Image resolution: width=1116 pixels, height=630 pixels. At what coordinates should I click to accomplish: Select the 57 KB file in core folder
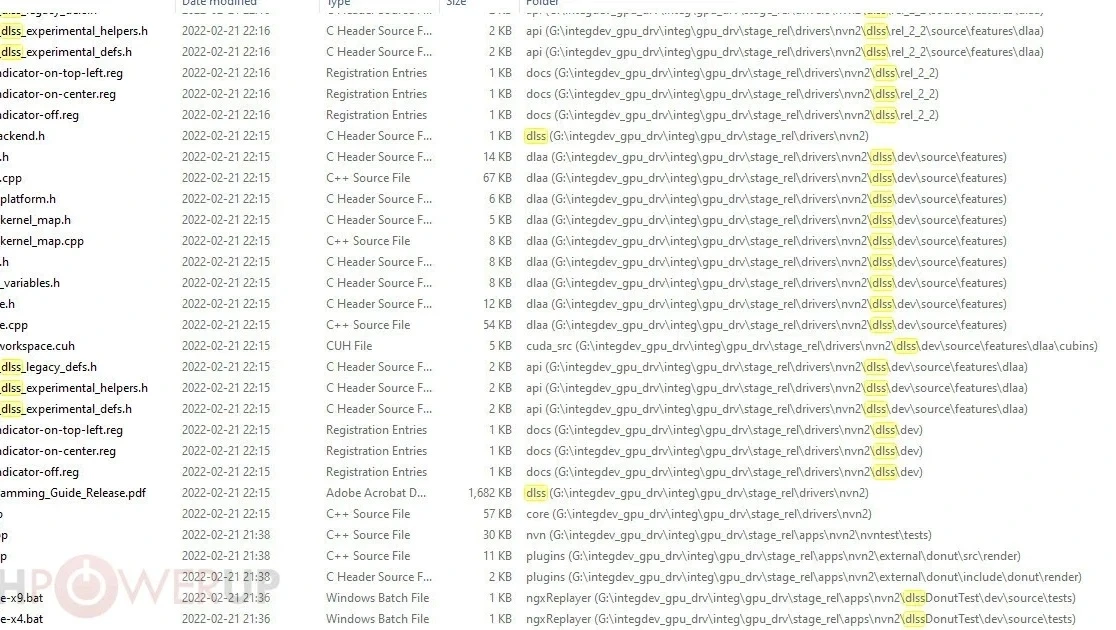[4, 514]
